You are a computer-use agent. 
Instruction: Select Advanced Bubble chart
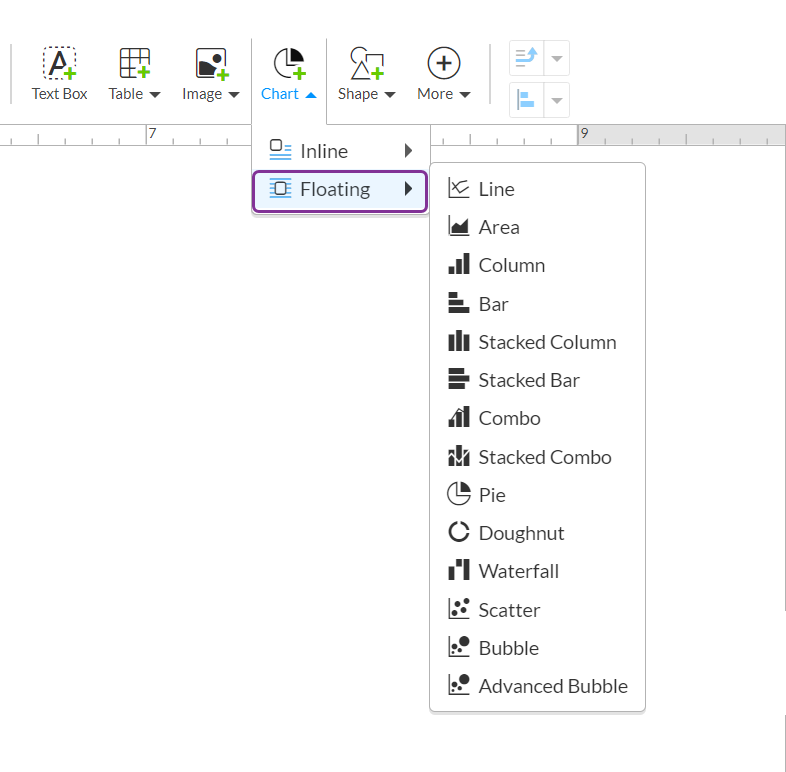(552, 686)
